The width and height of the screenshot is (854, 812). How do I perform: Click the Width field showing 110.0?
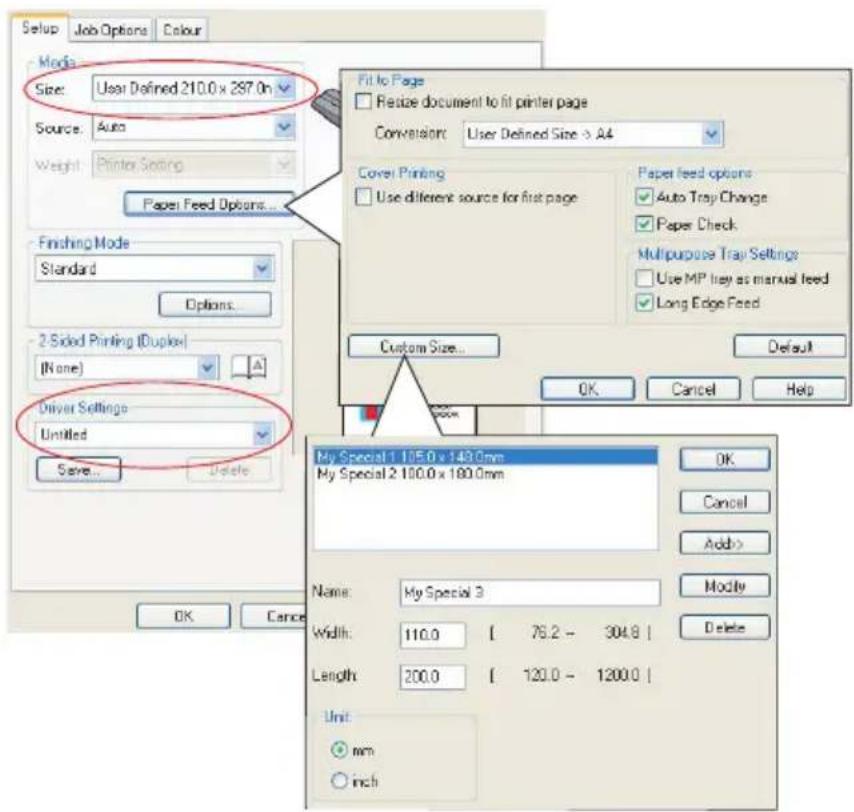tap(432, 635)
